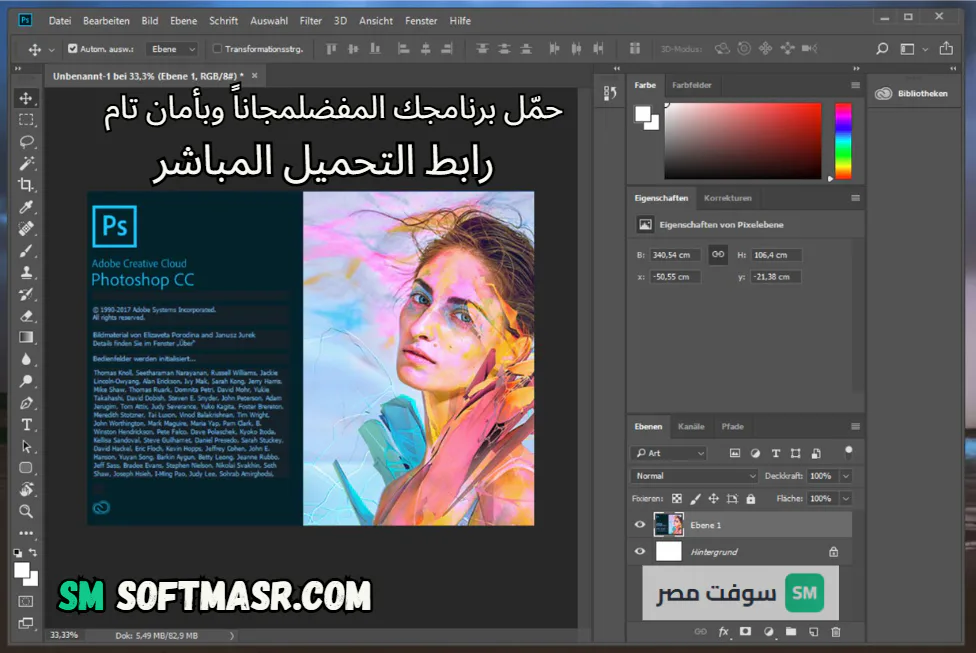Select the Brush tool
Viewport: 976px width, 653px height.
pyautogui.click(x=26, y=251)
